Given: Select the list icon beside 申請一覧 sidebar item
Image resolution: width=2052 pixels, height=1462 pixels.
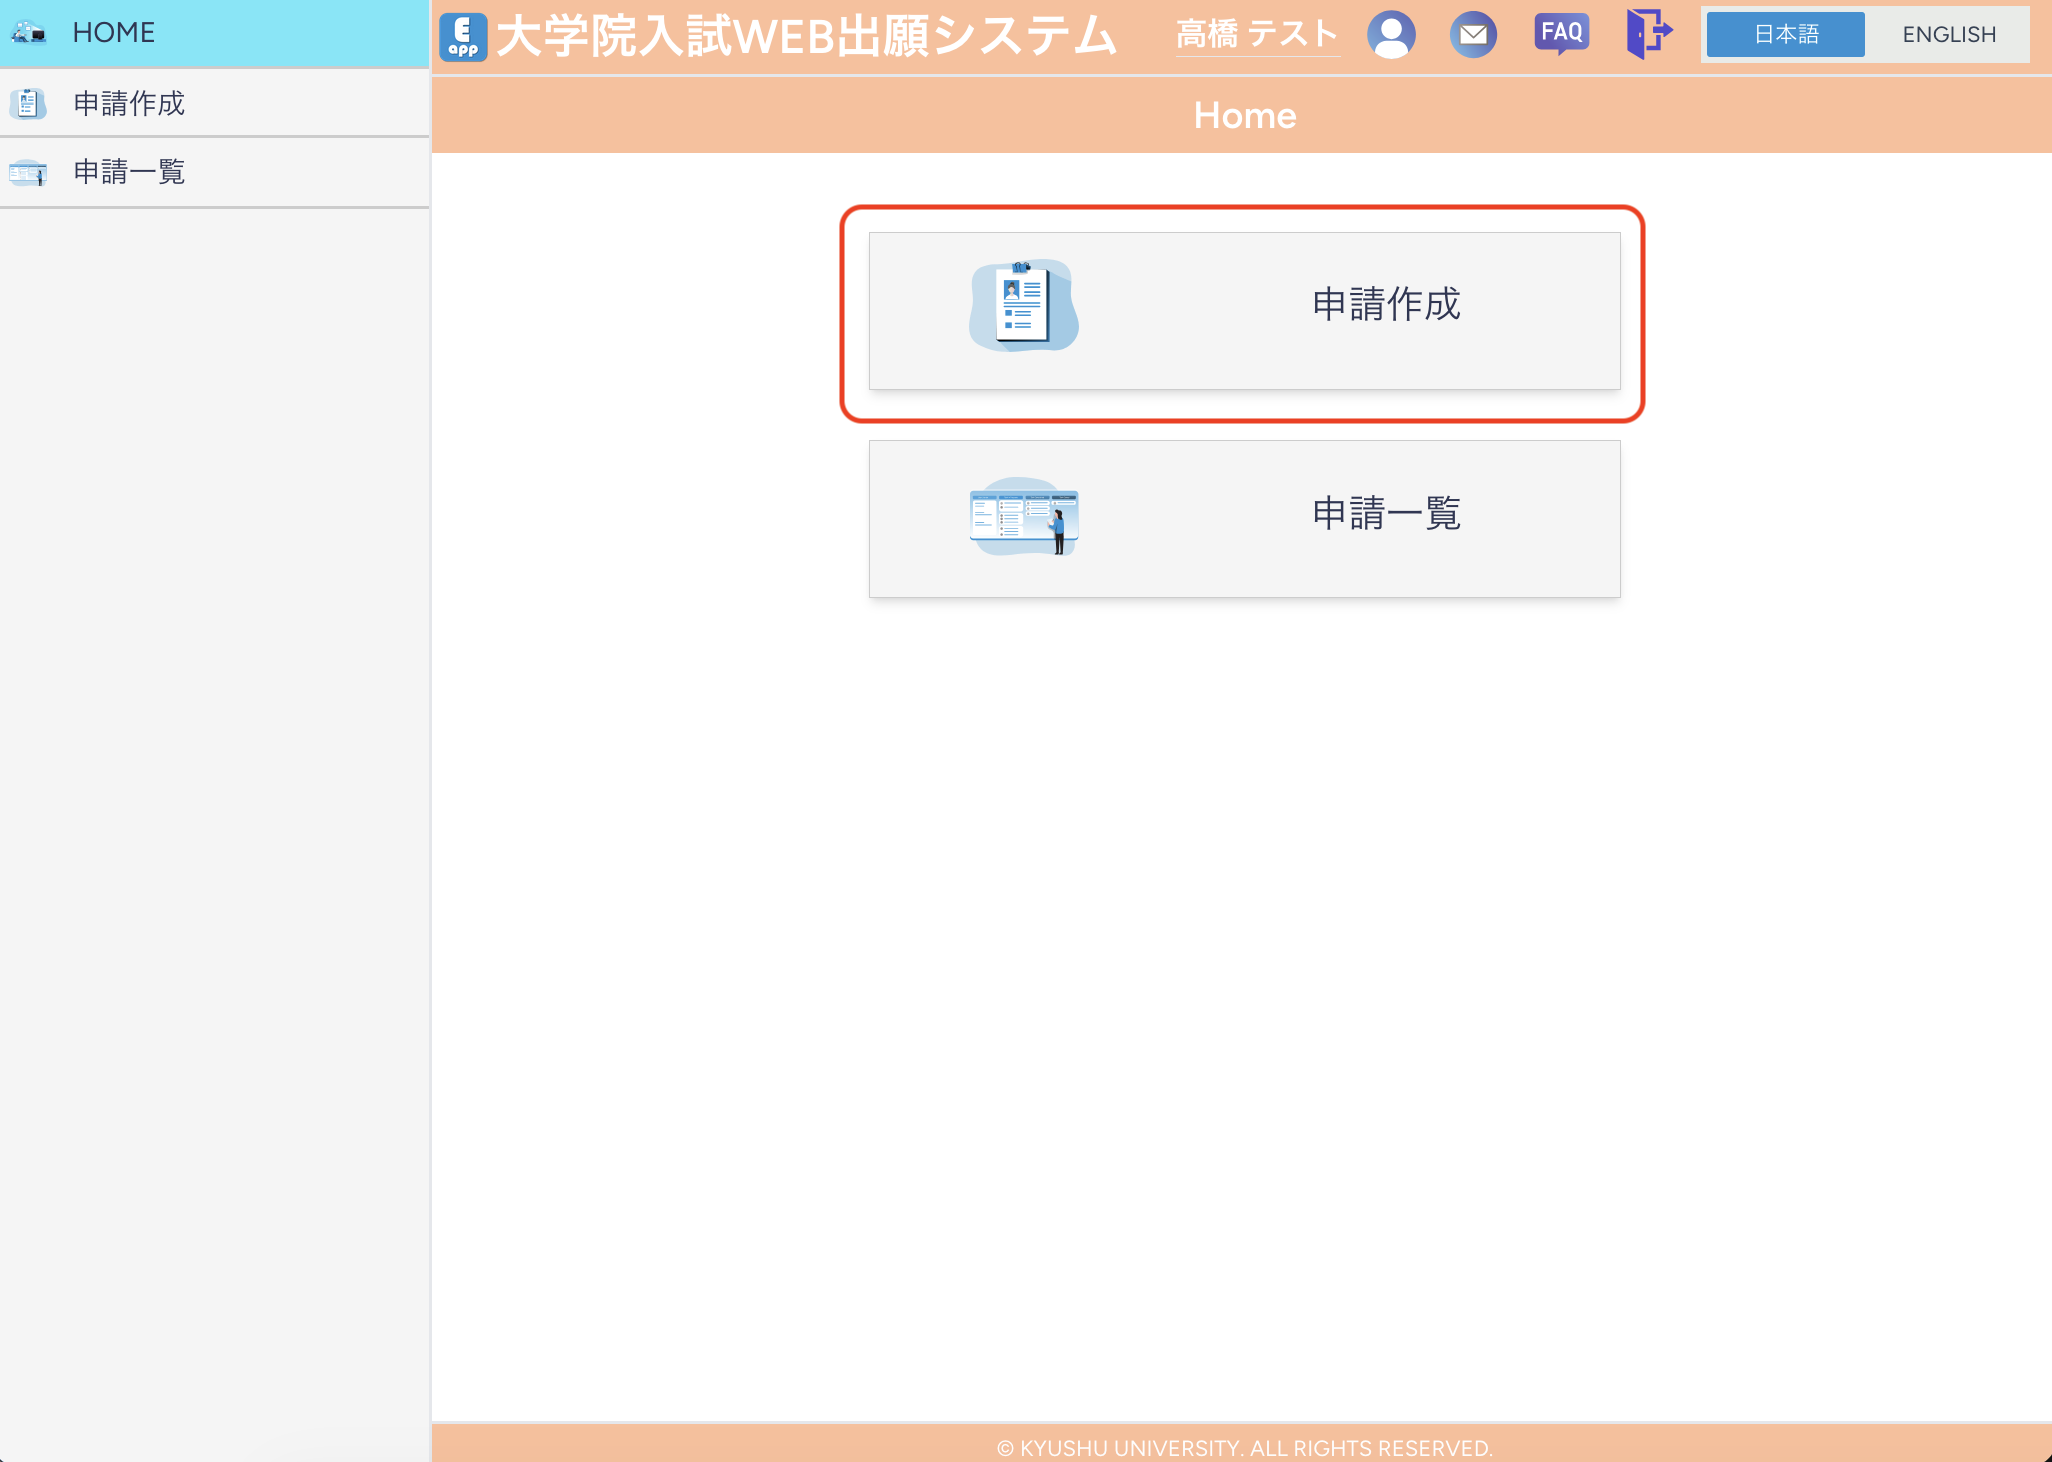Looking at the screenshot, I should coord(27,172).
